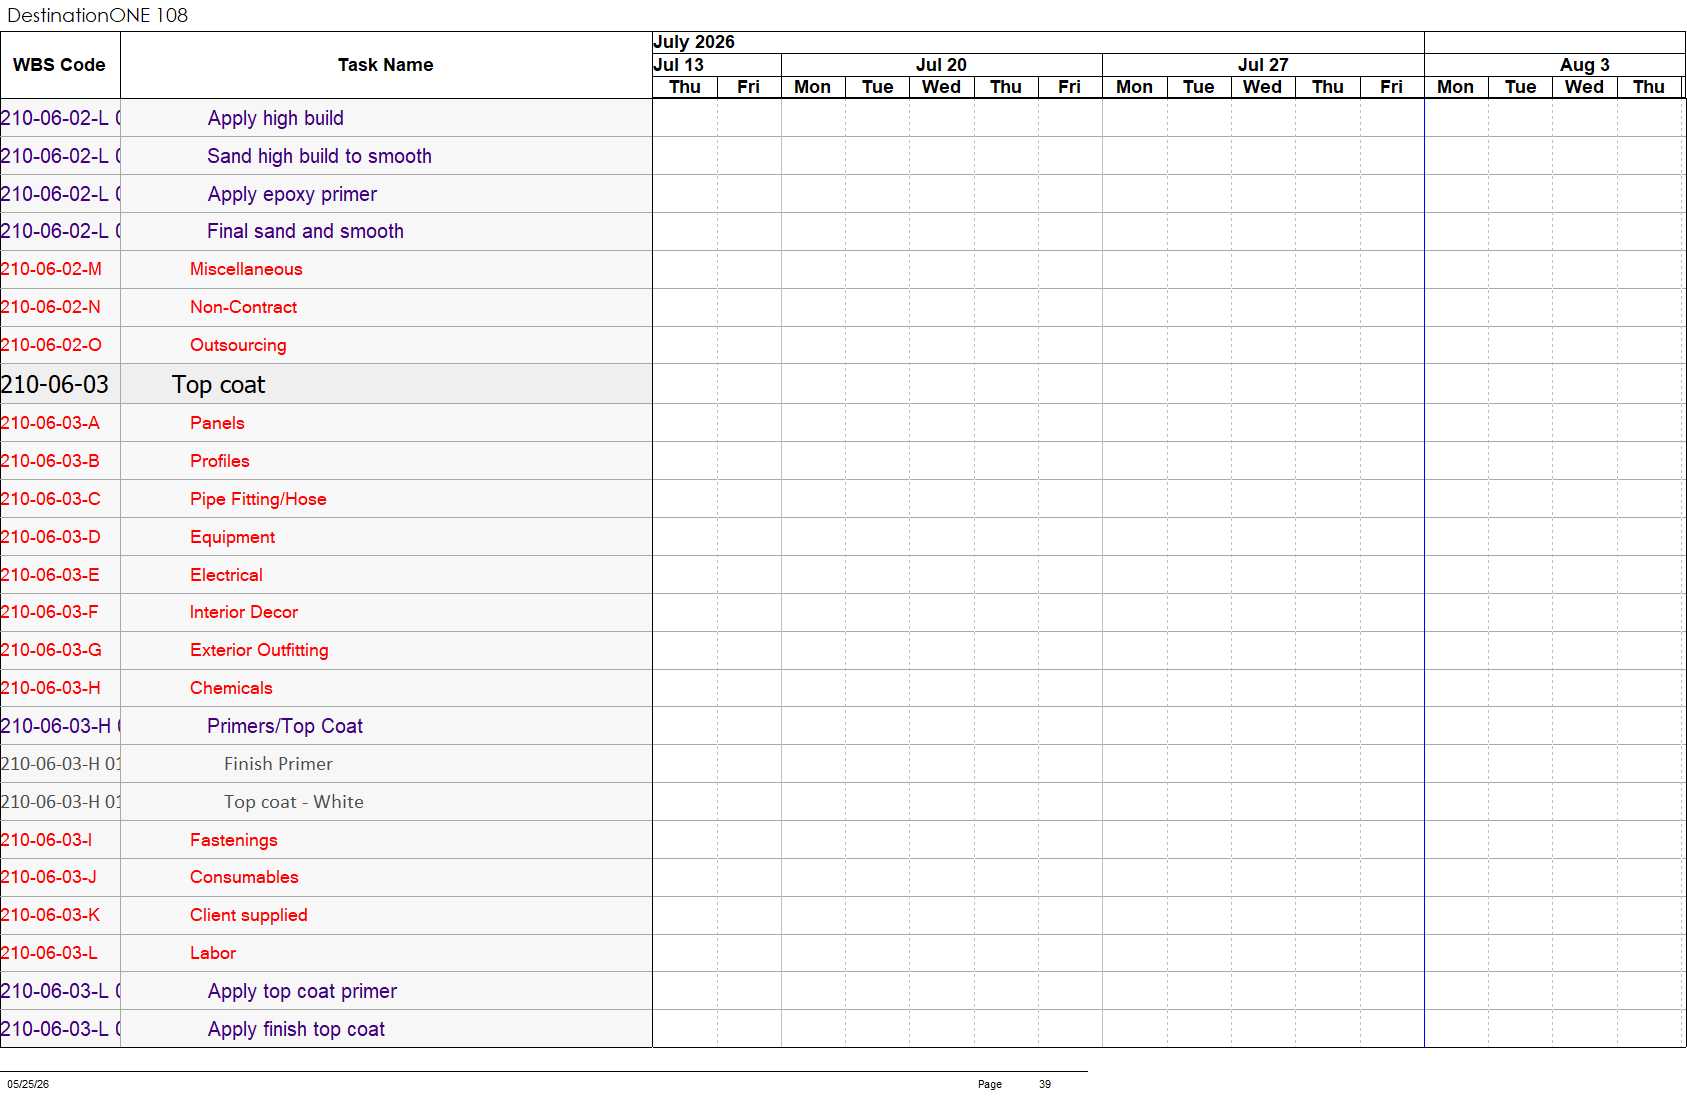1687x1097 pixels.
Task: Click the 'Consumables' task name
Action: pos(244,877)
